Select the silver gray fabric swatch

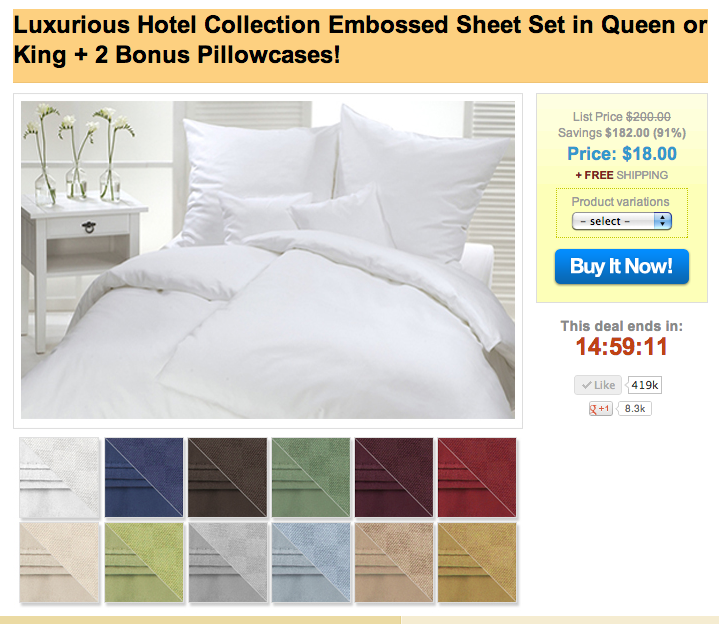pos(227,563)
